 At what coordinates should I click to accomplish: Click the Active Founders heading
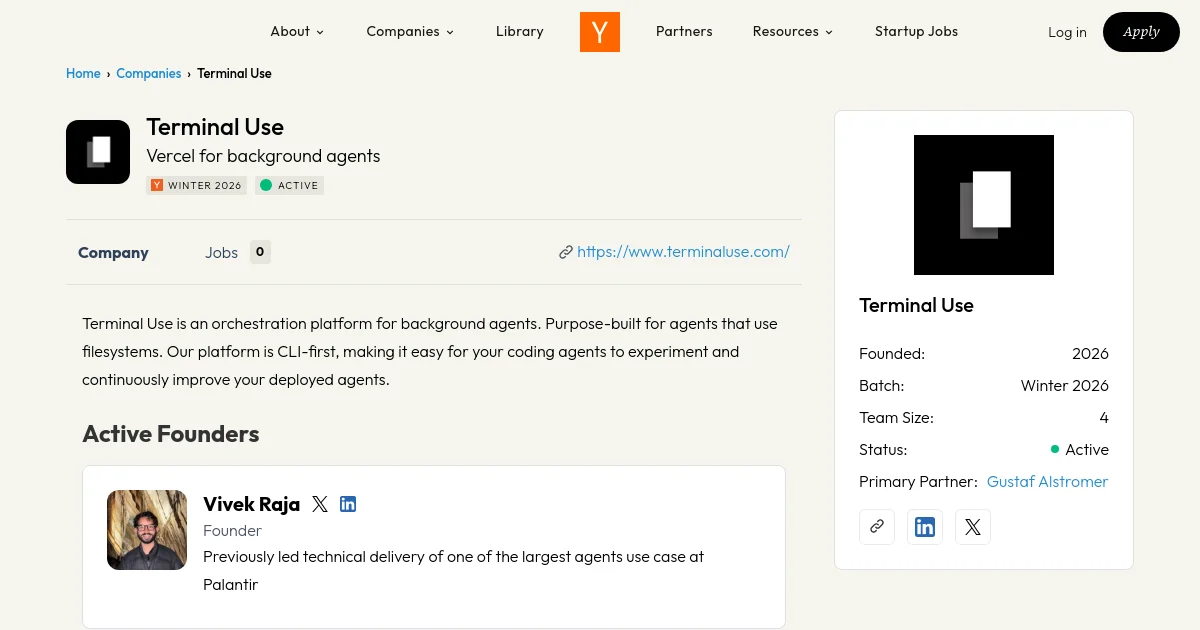point(171,434)
